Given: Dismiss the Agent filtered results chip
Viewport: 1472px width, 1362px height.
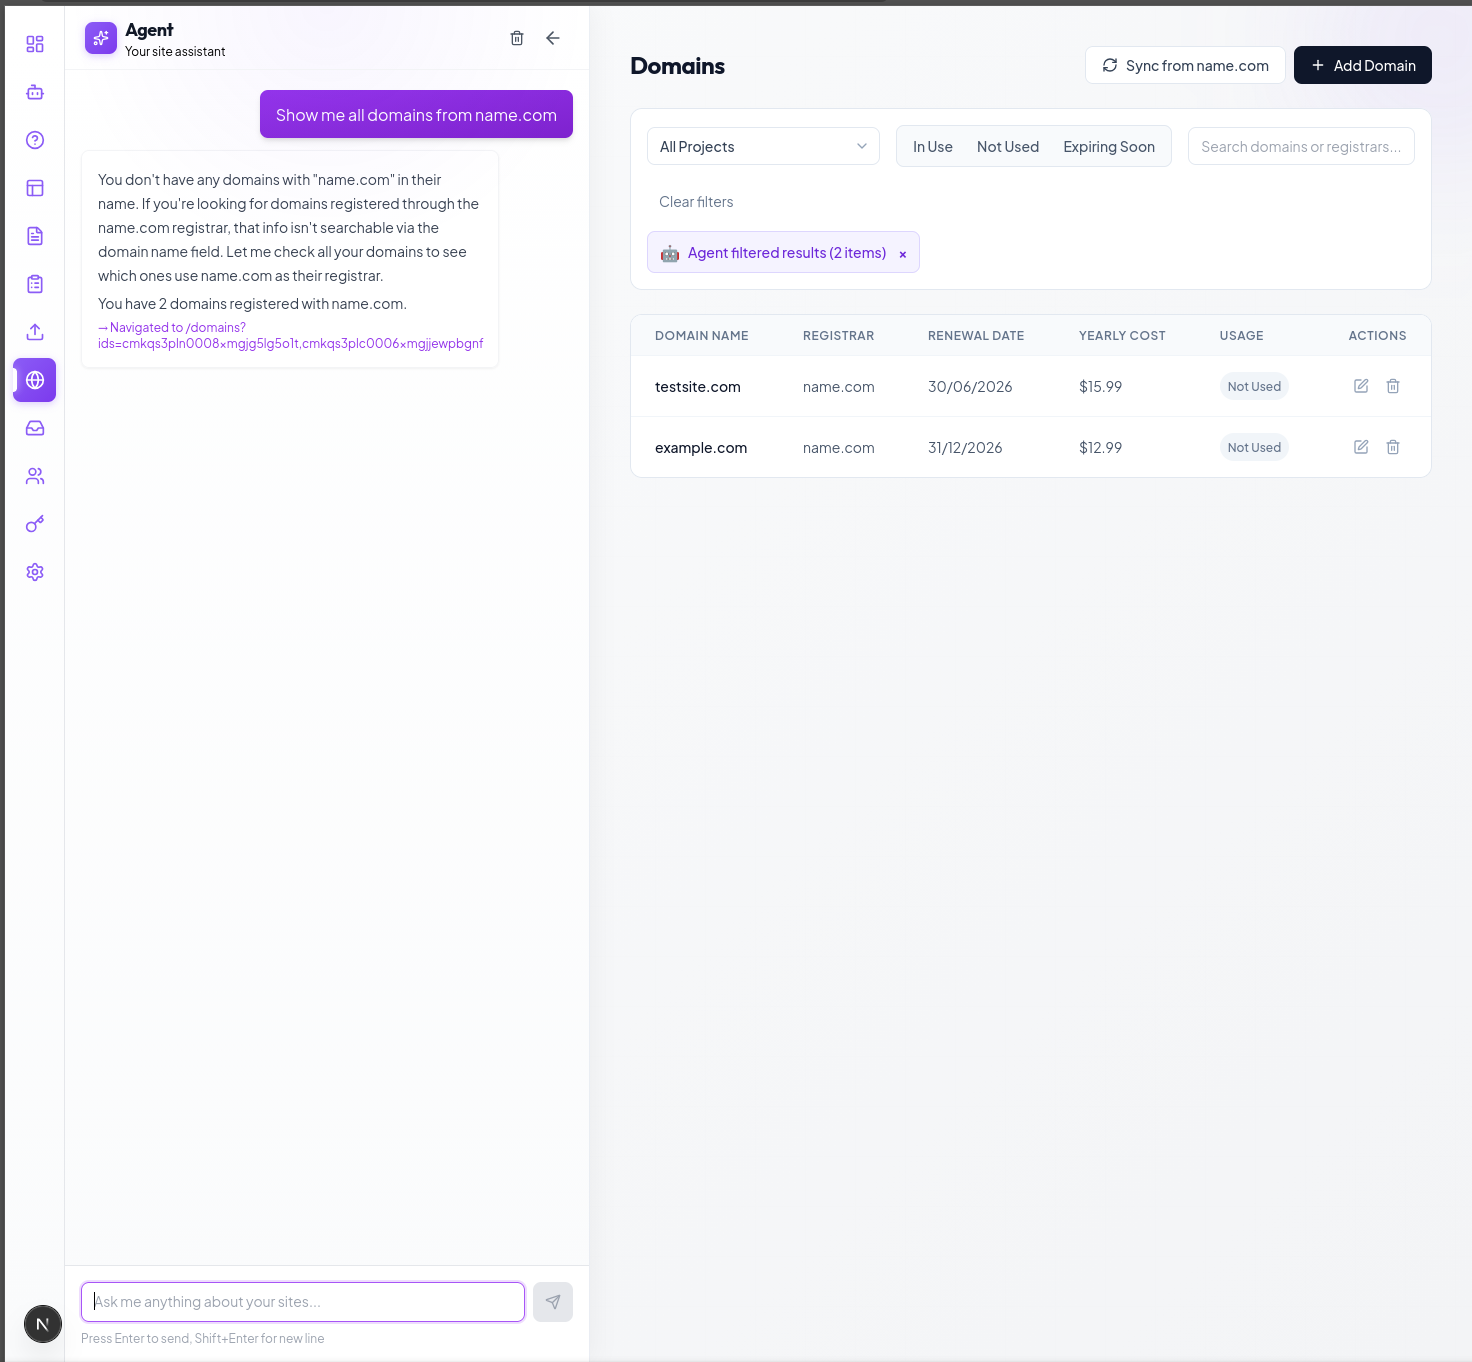Looking at the screenshot, I should [903, 253].
